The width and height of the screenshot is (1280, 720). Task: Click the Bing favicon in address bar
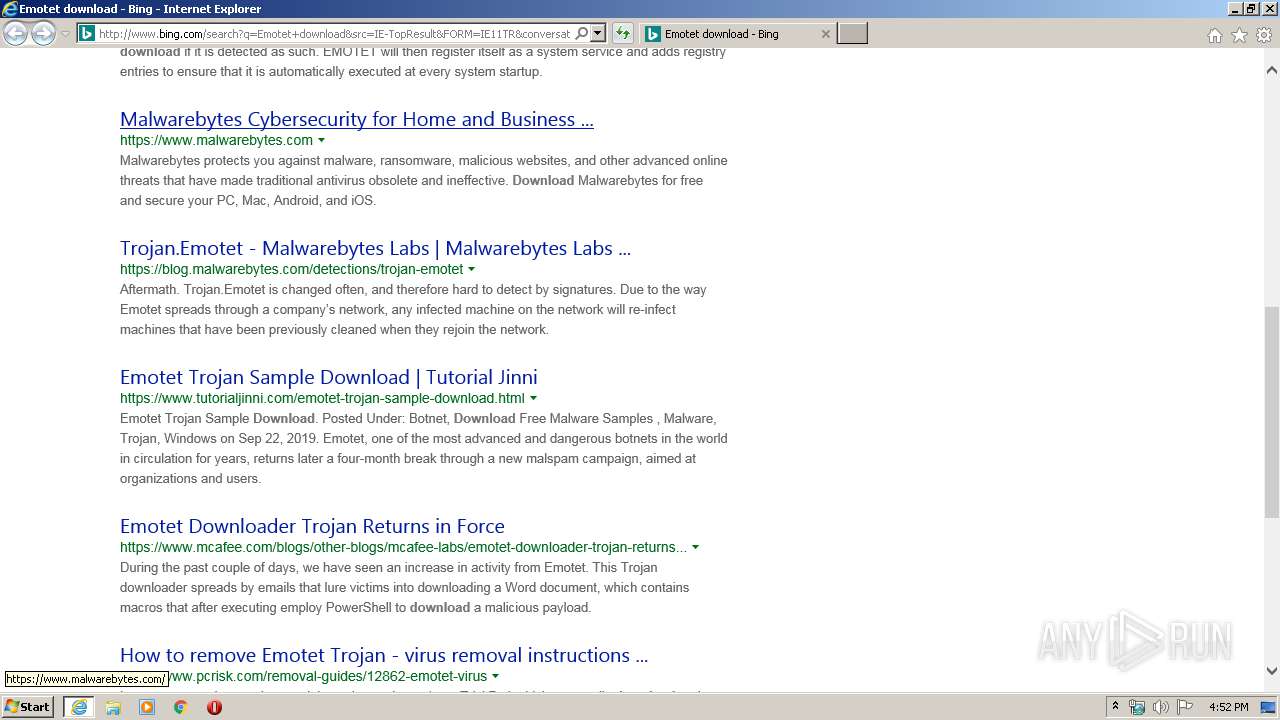pos(87,34)
